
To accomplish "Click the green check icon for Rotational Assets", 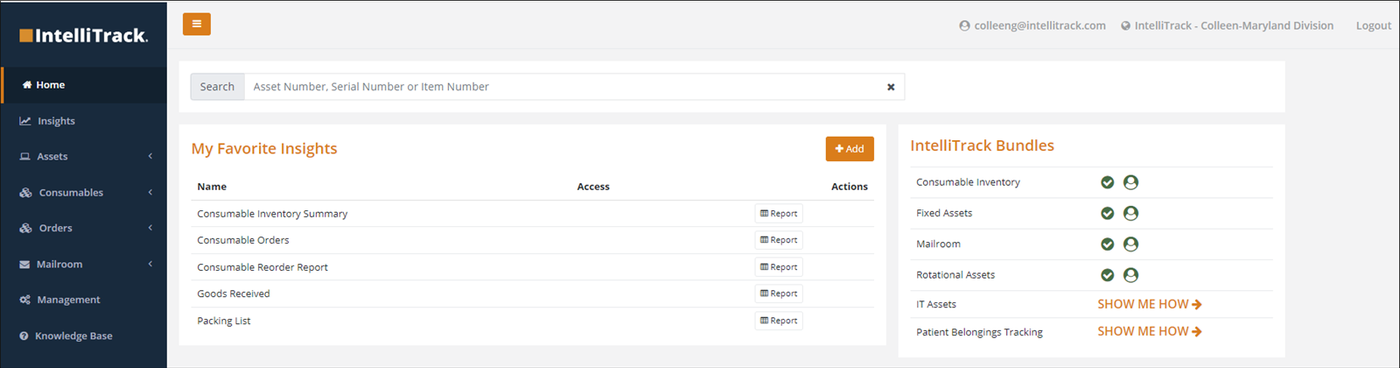I will coord(1108,275).
